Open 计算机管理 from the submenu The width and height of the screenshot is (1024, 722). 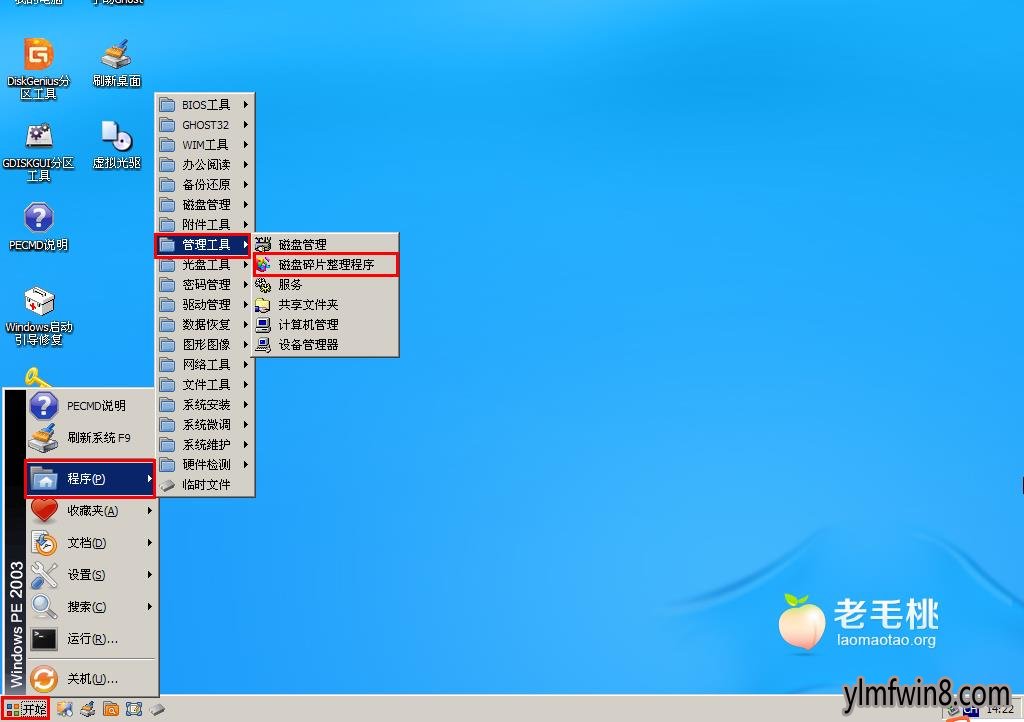pyautogui.click(x=325, y=324)
